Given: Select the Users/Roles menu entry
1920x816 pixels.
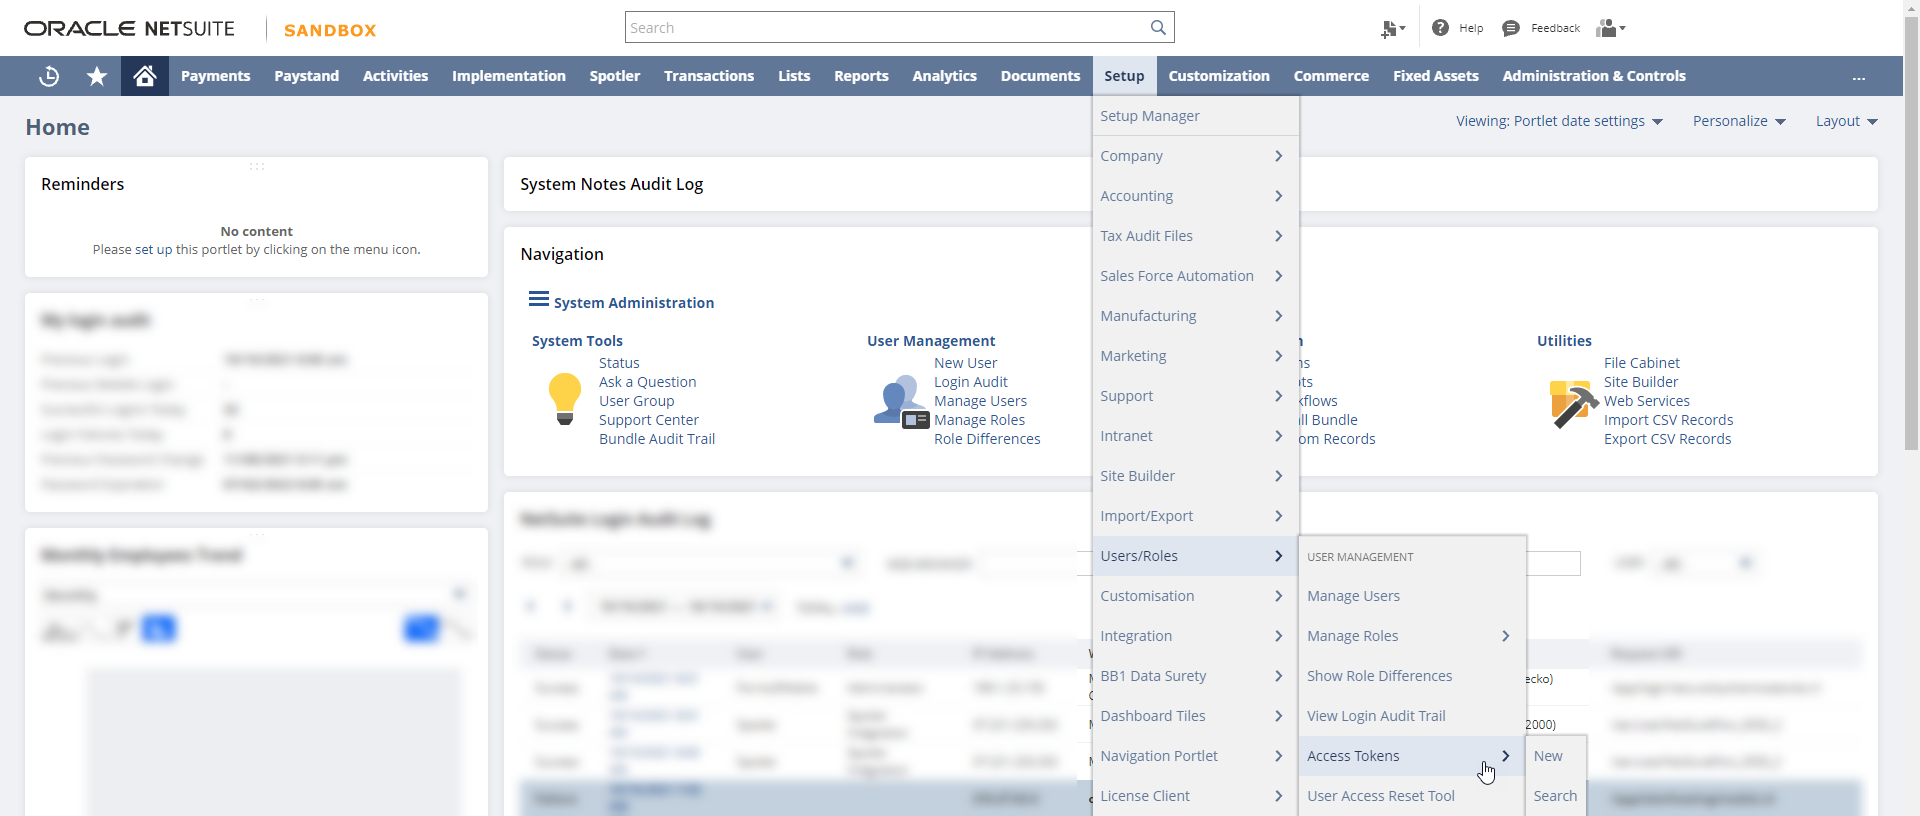Looking at the screenshot, I should (x=1196, y=556).
